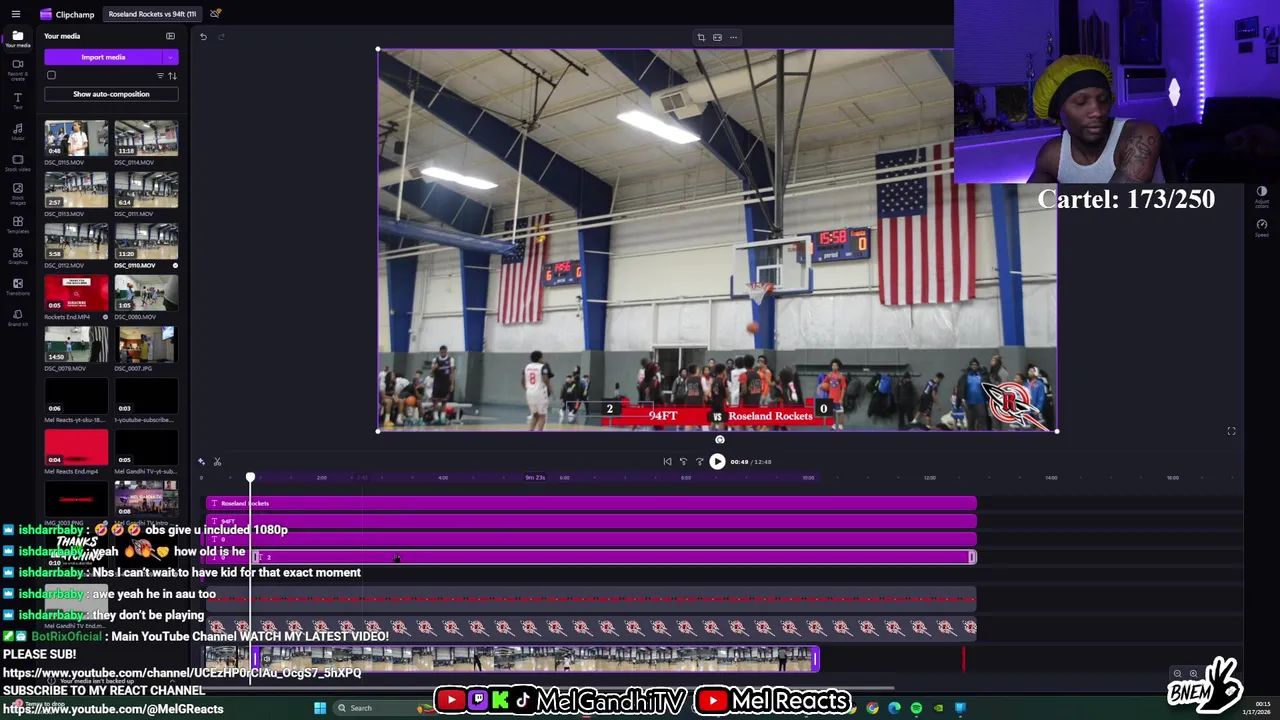
Task: Select the red line overlay track
Action: click(591, 599)
